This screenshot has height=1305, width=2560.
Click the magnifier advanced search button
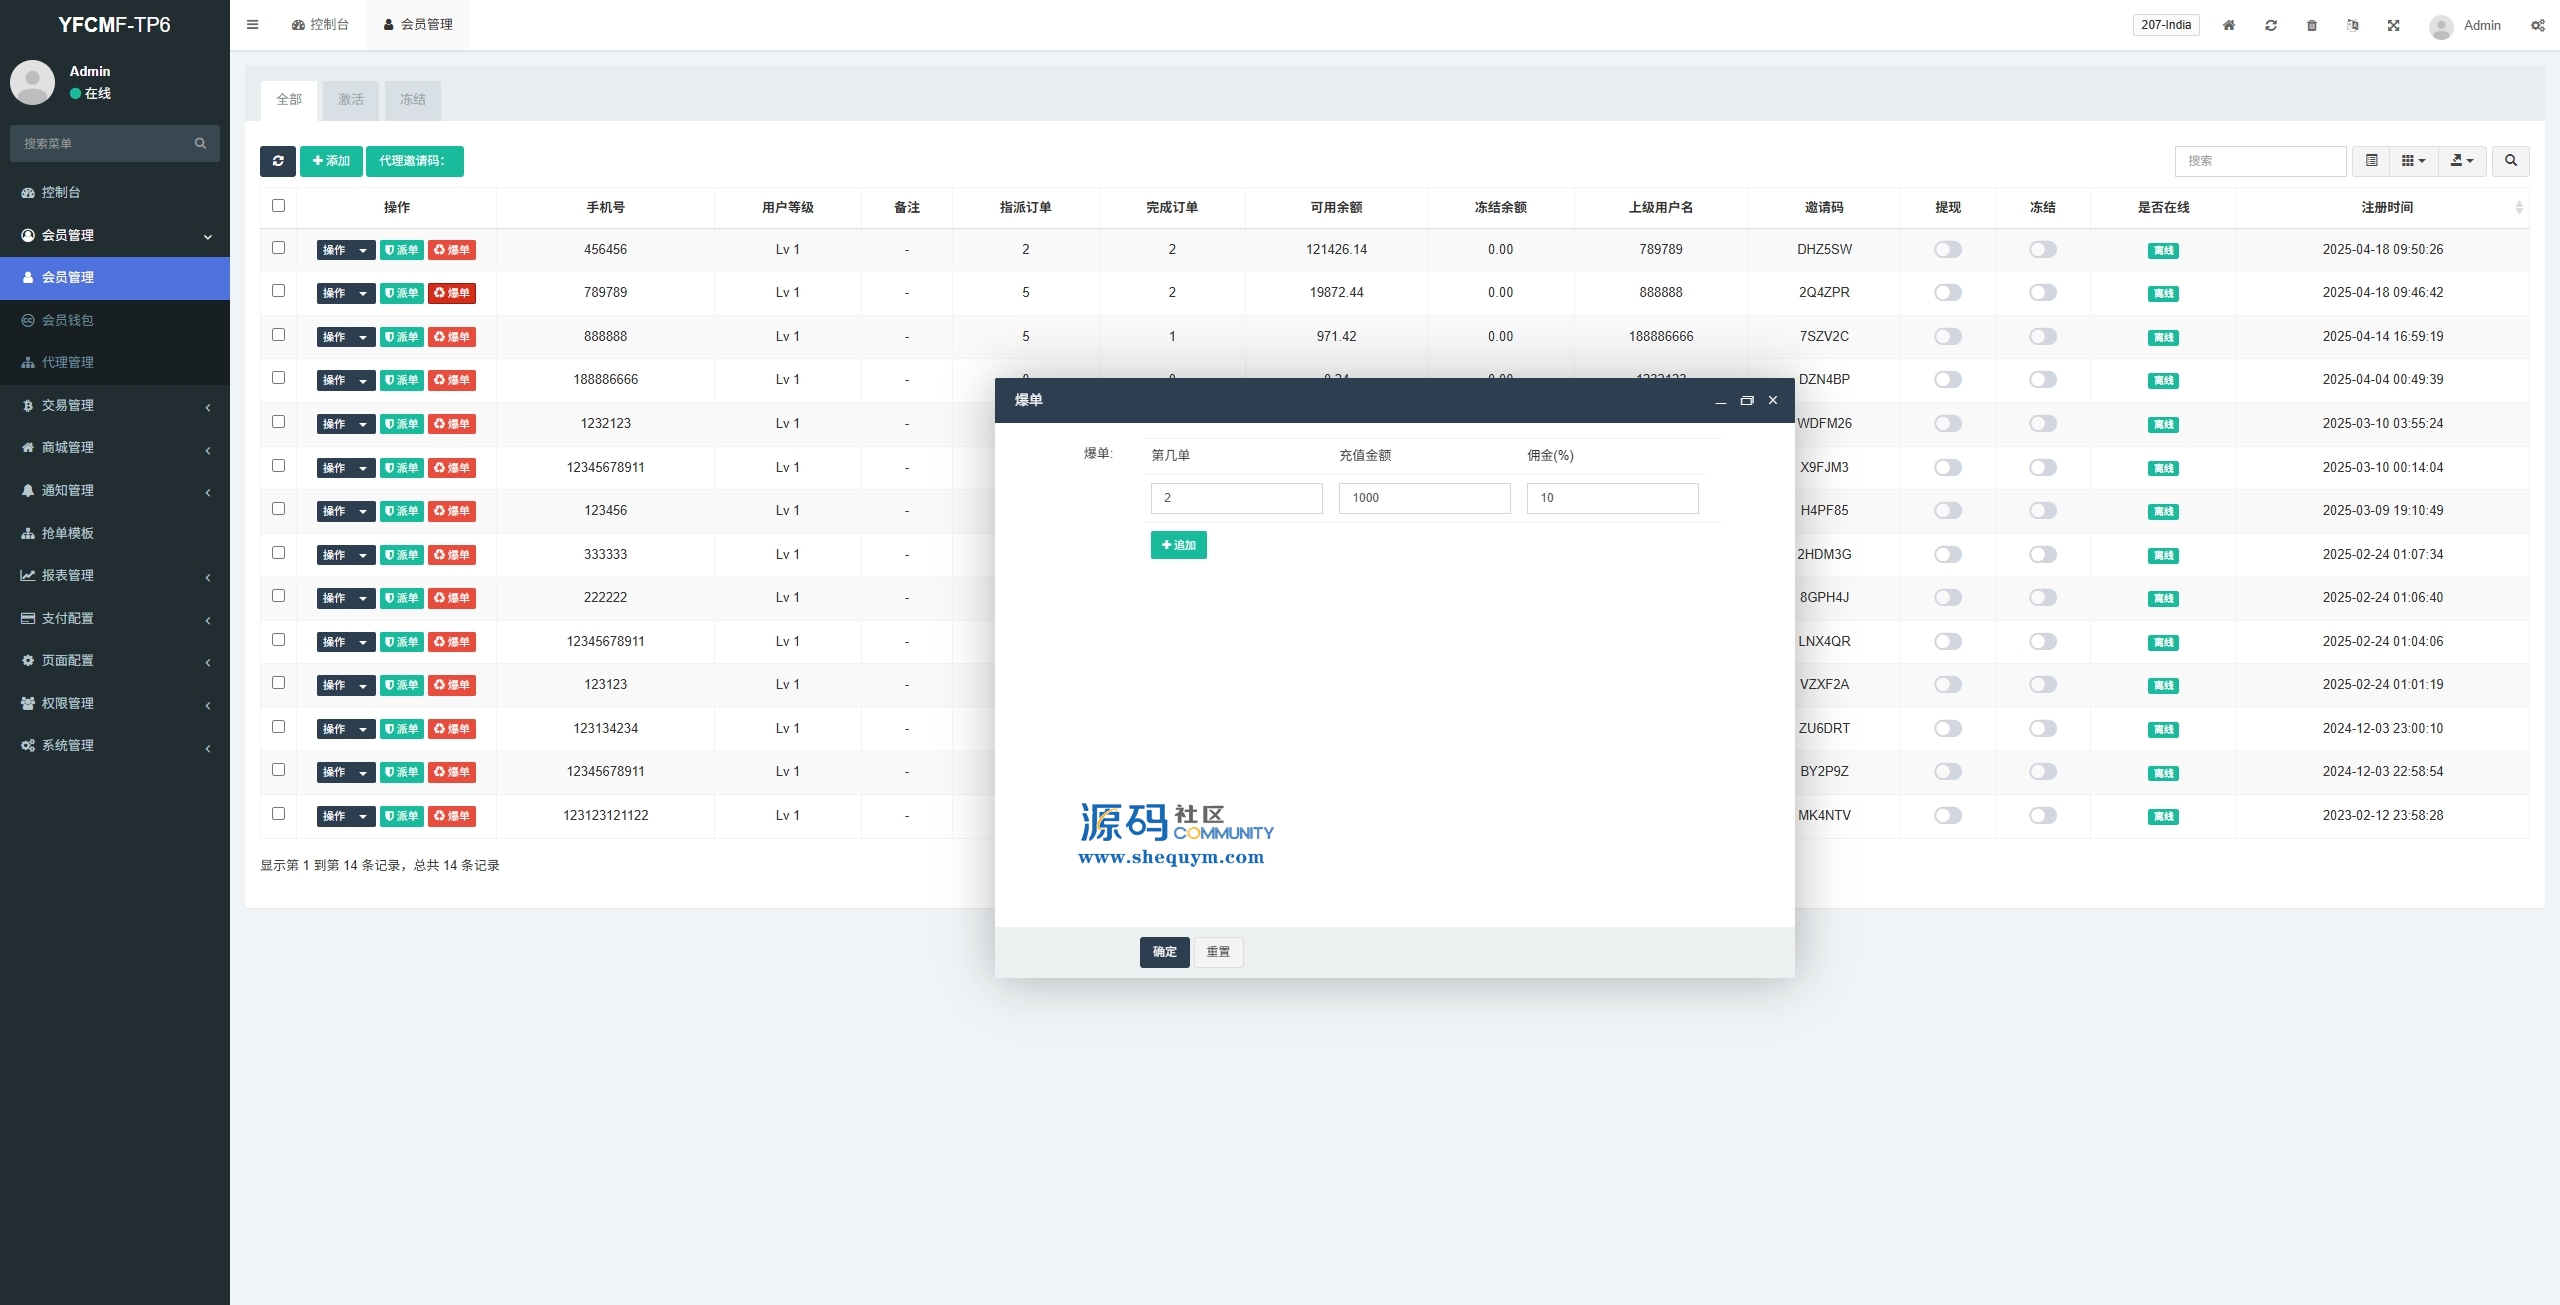2511,161
